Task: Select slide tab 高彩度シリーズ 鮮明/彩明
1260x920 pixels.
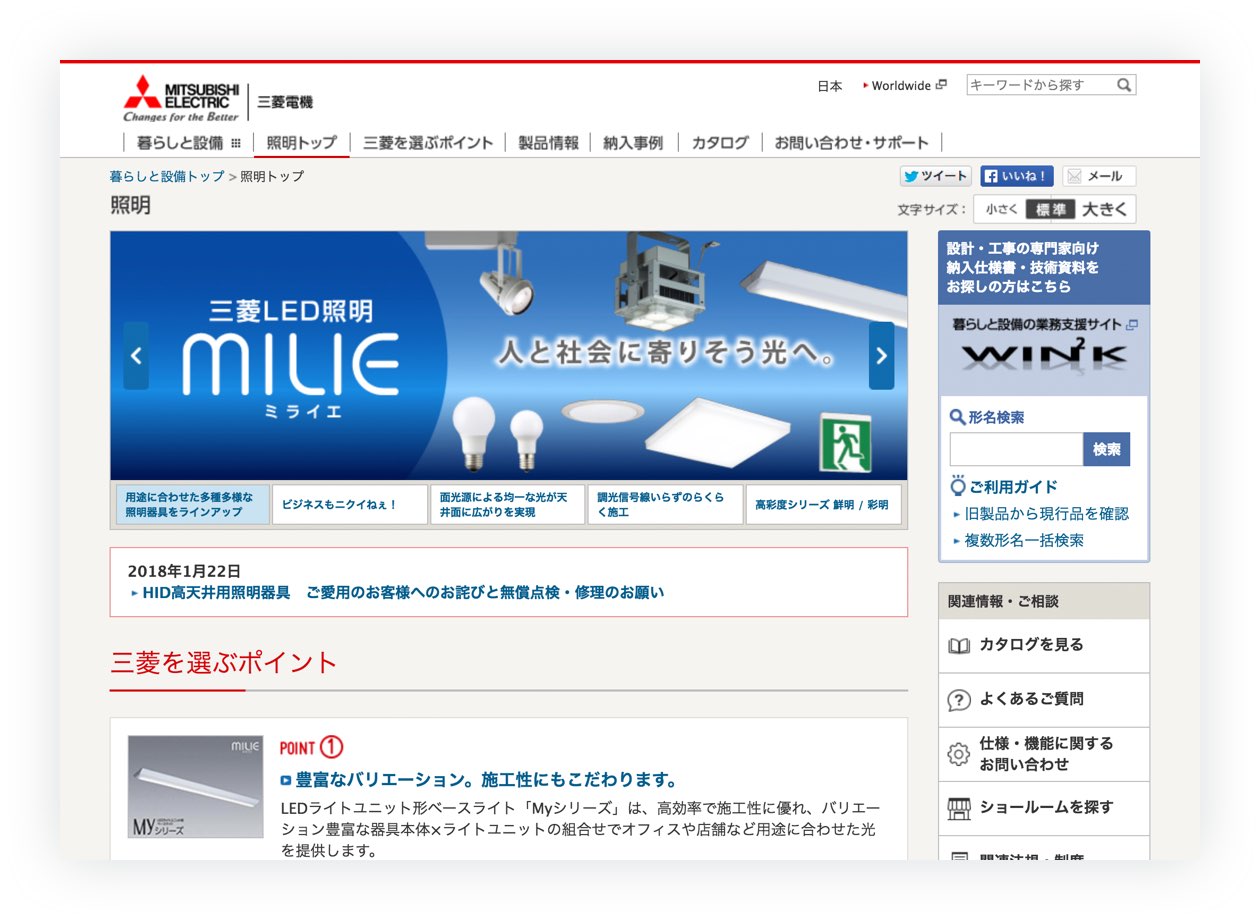Action: click(823, 505)
